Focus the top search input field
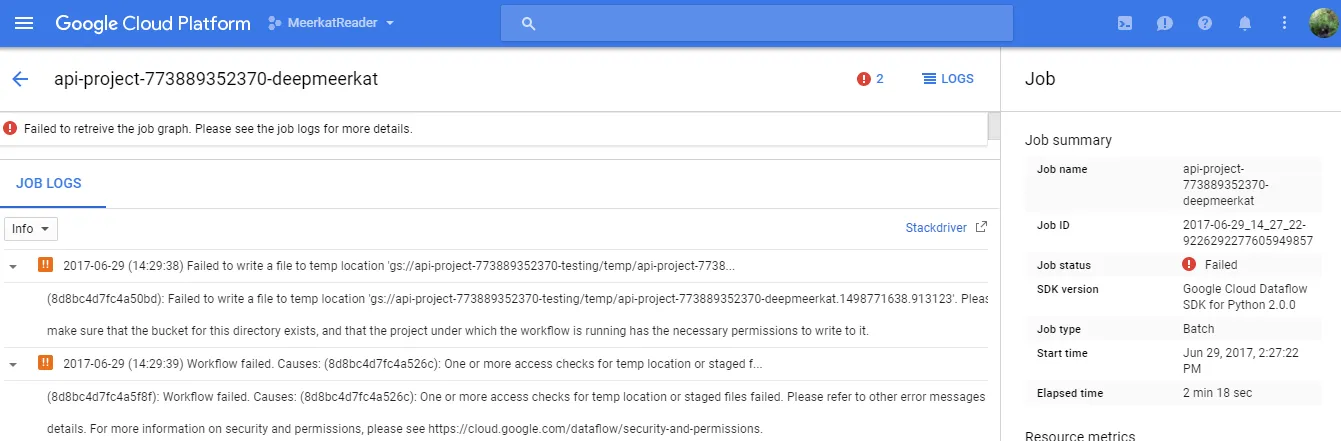 click(758, 23)
